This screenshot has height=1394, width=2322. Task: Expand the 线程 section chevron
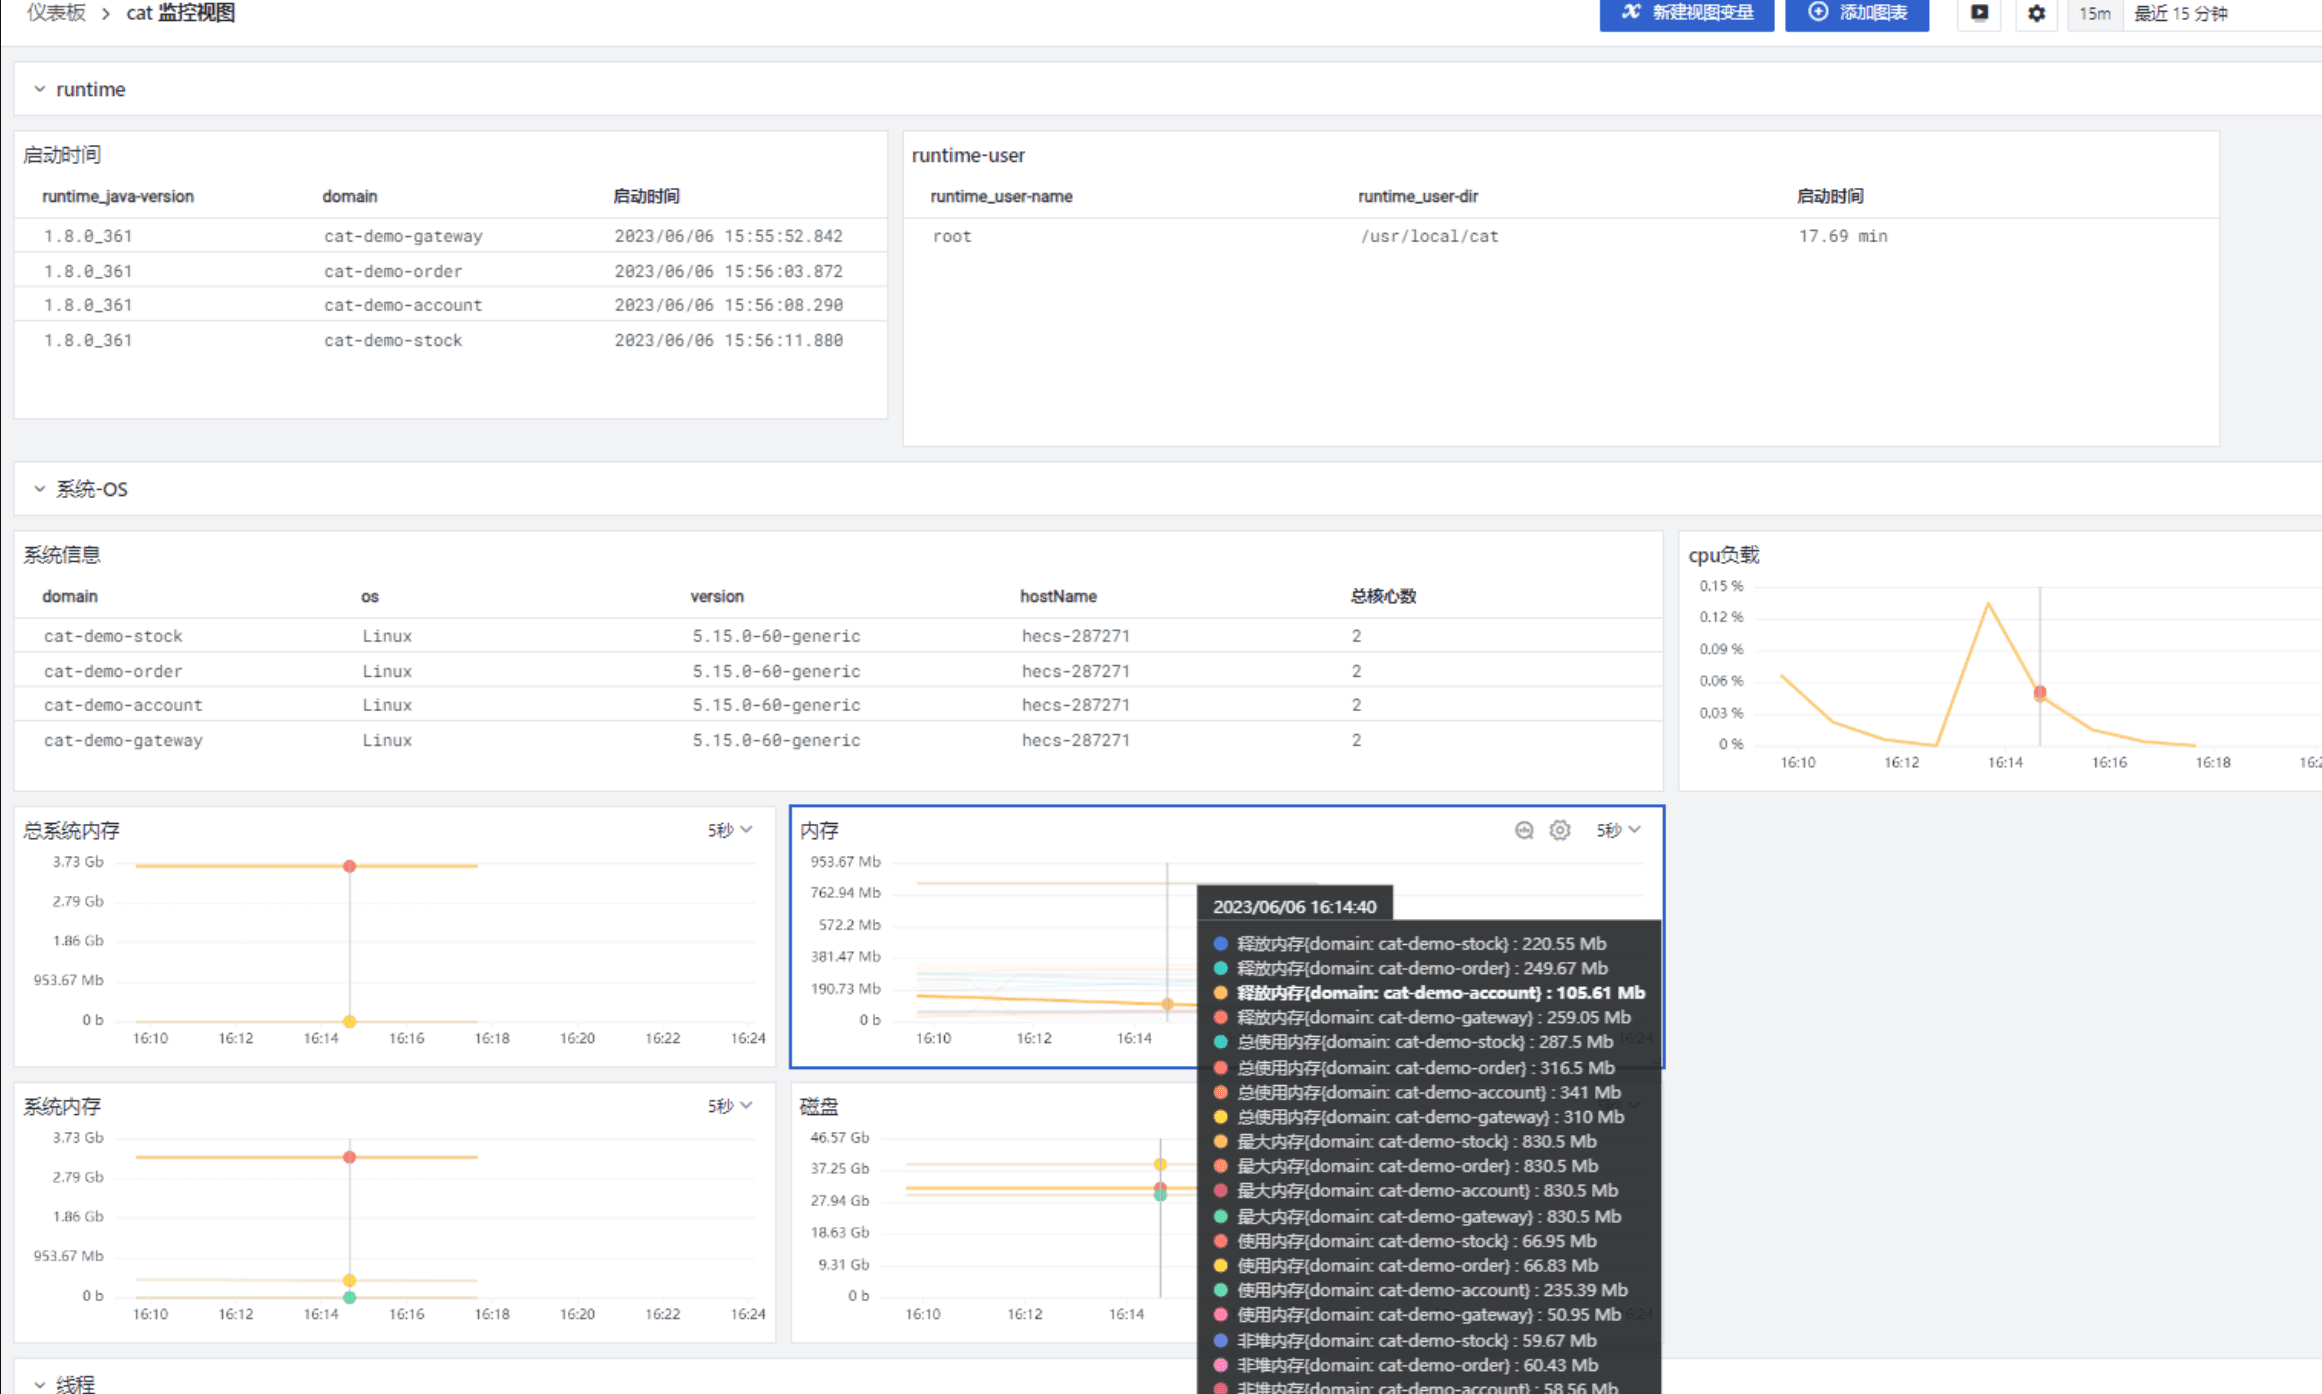point(40,1384)
